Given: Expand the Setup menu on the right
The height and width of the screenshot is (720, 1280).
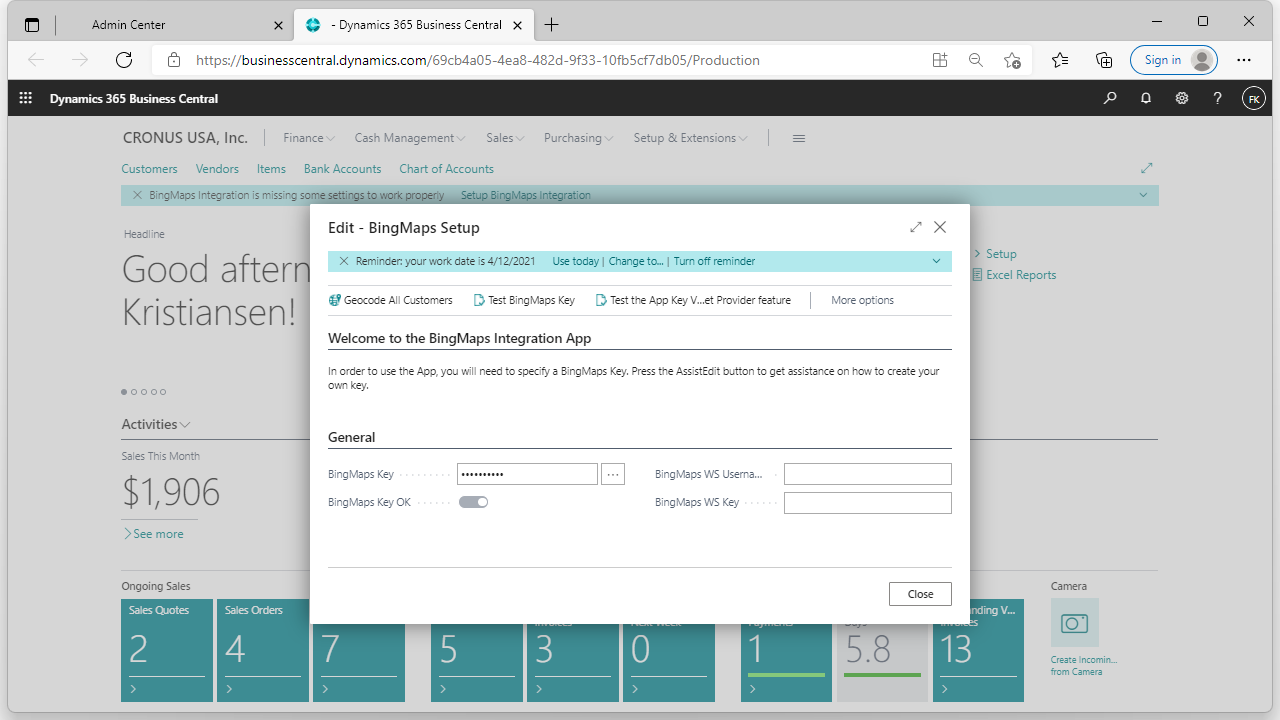Looking at the screenshot, I should click(995, 254).
